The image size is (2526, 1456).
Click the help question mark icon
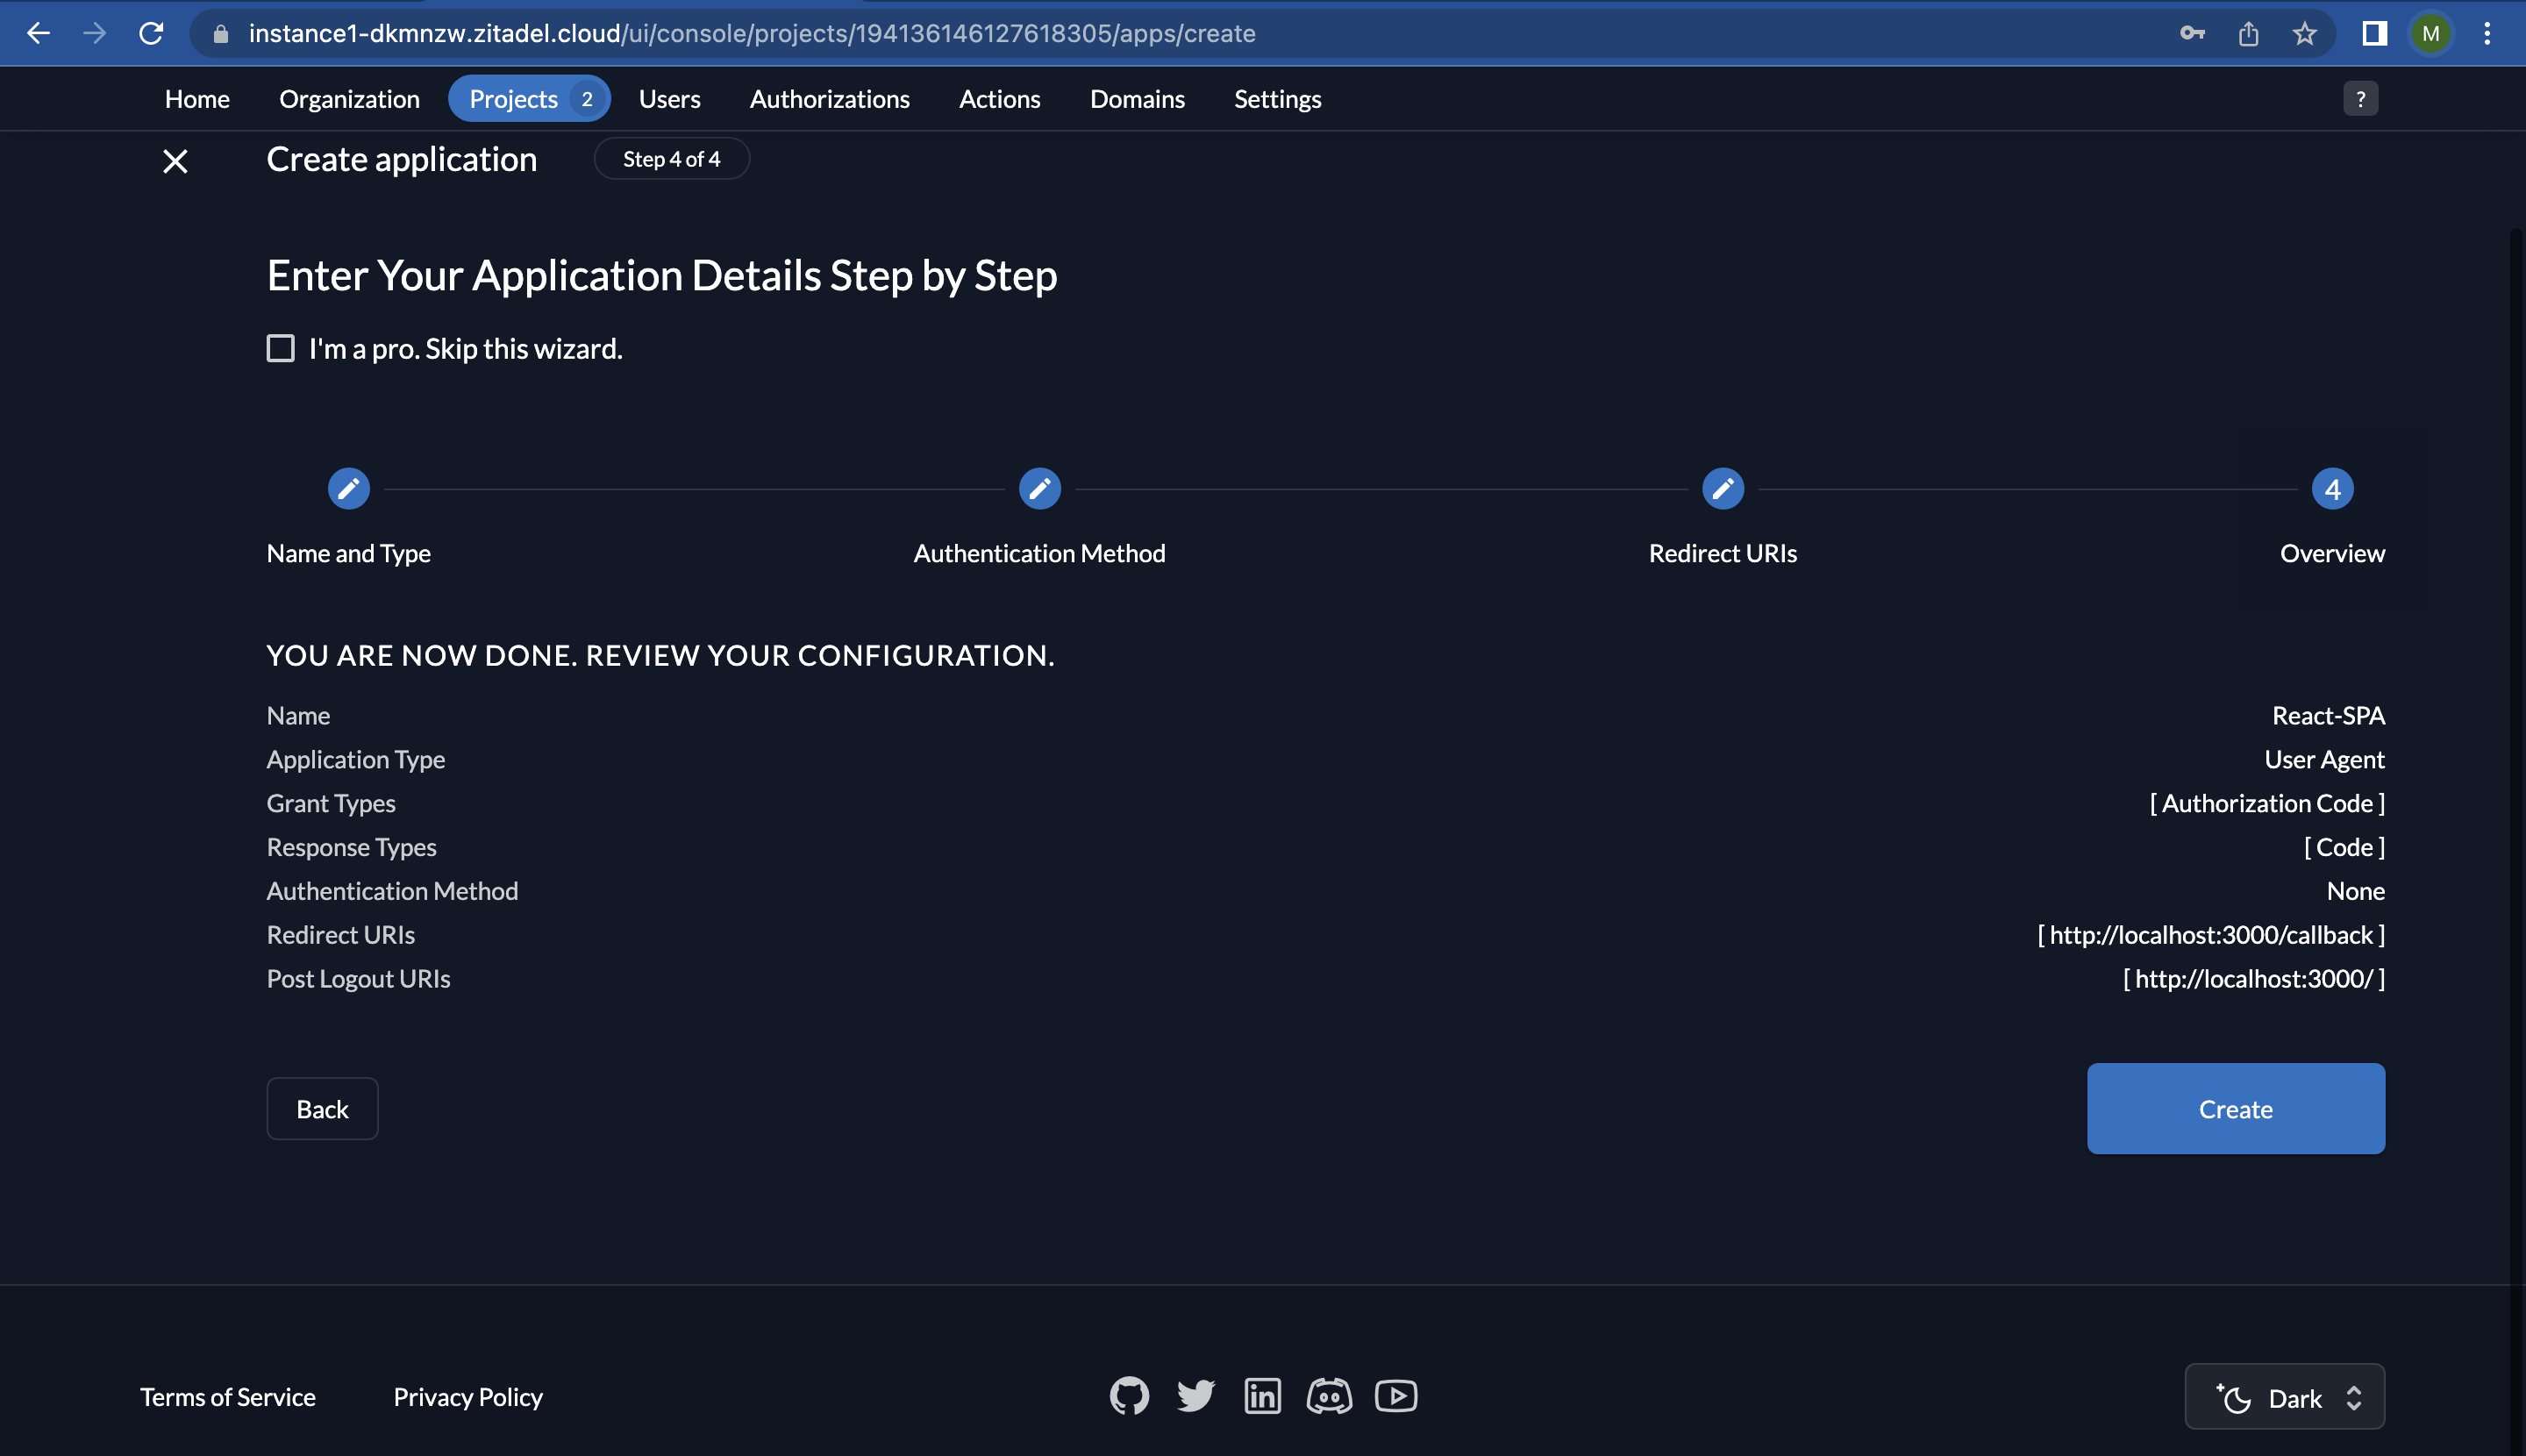2360,99
